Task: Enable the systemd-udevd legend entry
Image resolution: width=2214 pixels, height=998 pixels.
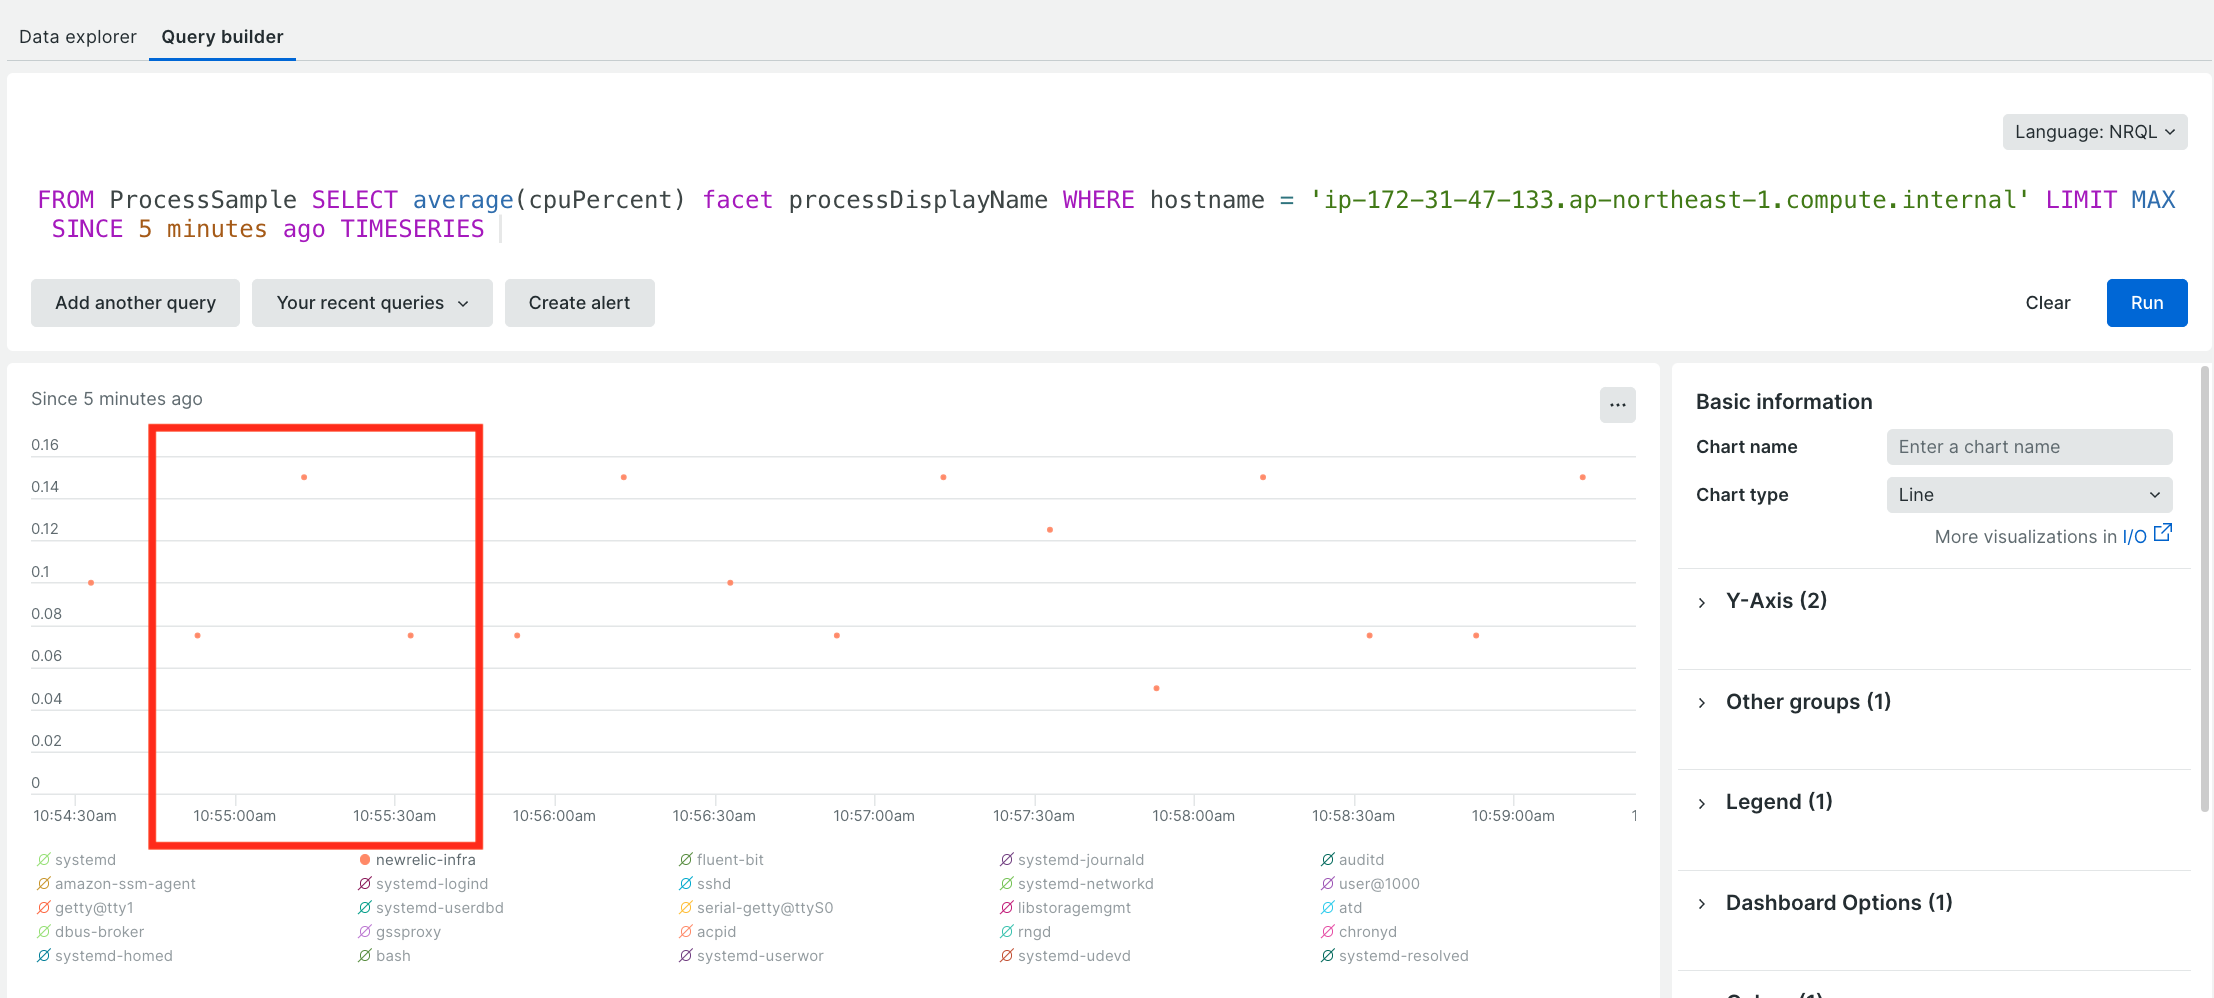Action: tap(1066, 956)
